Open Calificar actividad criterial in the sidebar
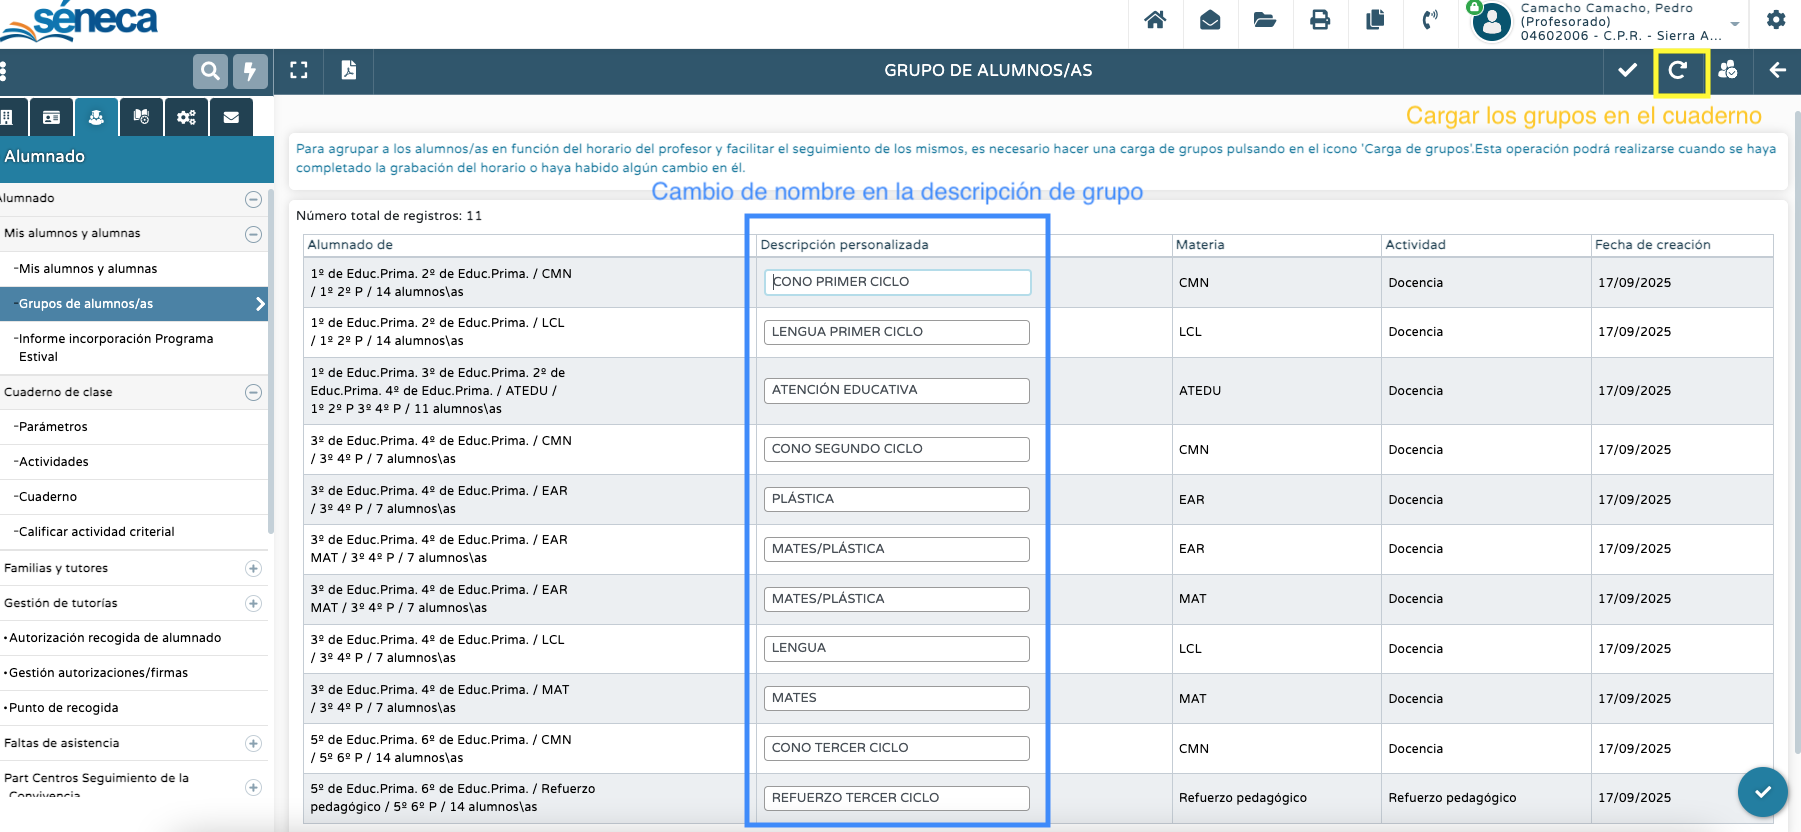Viewport: 1801px width, 832px height. pyautogui.click(x=96, y=532)
